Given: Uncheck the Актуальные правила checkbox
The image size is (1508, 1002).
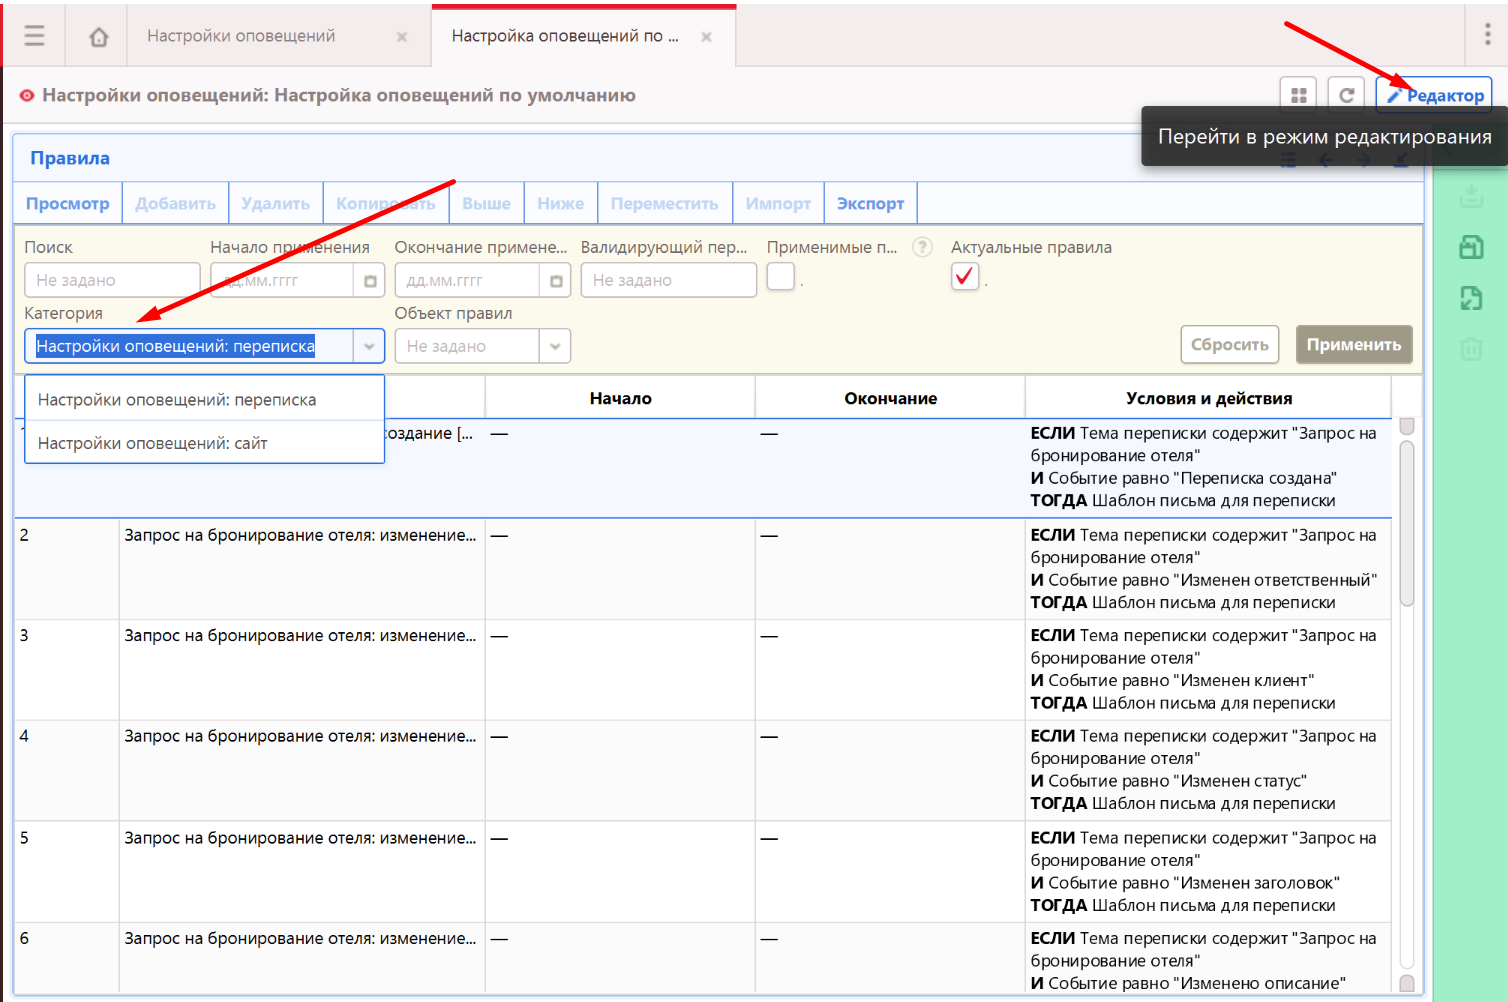Looking at the screenshot, I should tap(964, 277).
